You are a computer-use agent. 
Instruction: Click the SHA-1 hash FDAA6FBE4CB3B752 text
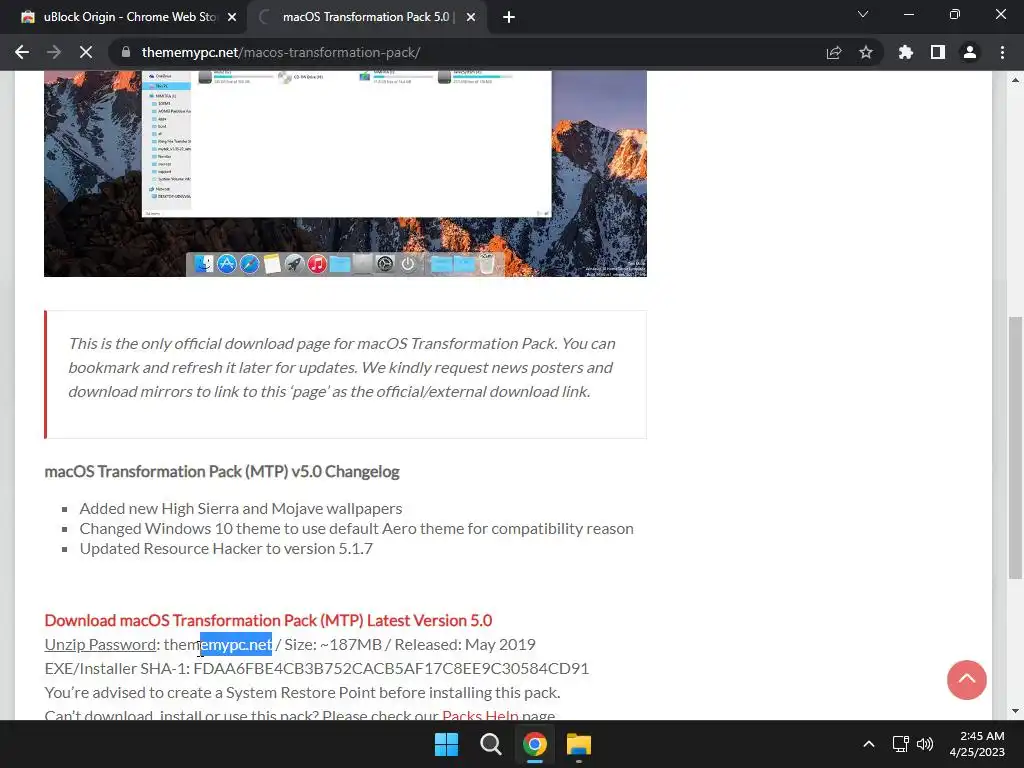coord(391,669)
